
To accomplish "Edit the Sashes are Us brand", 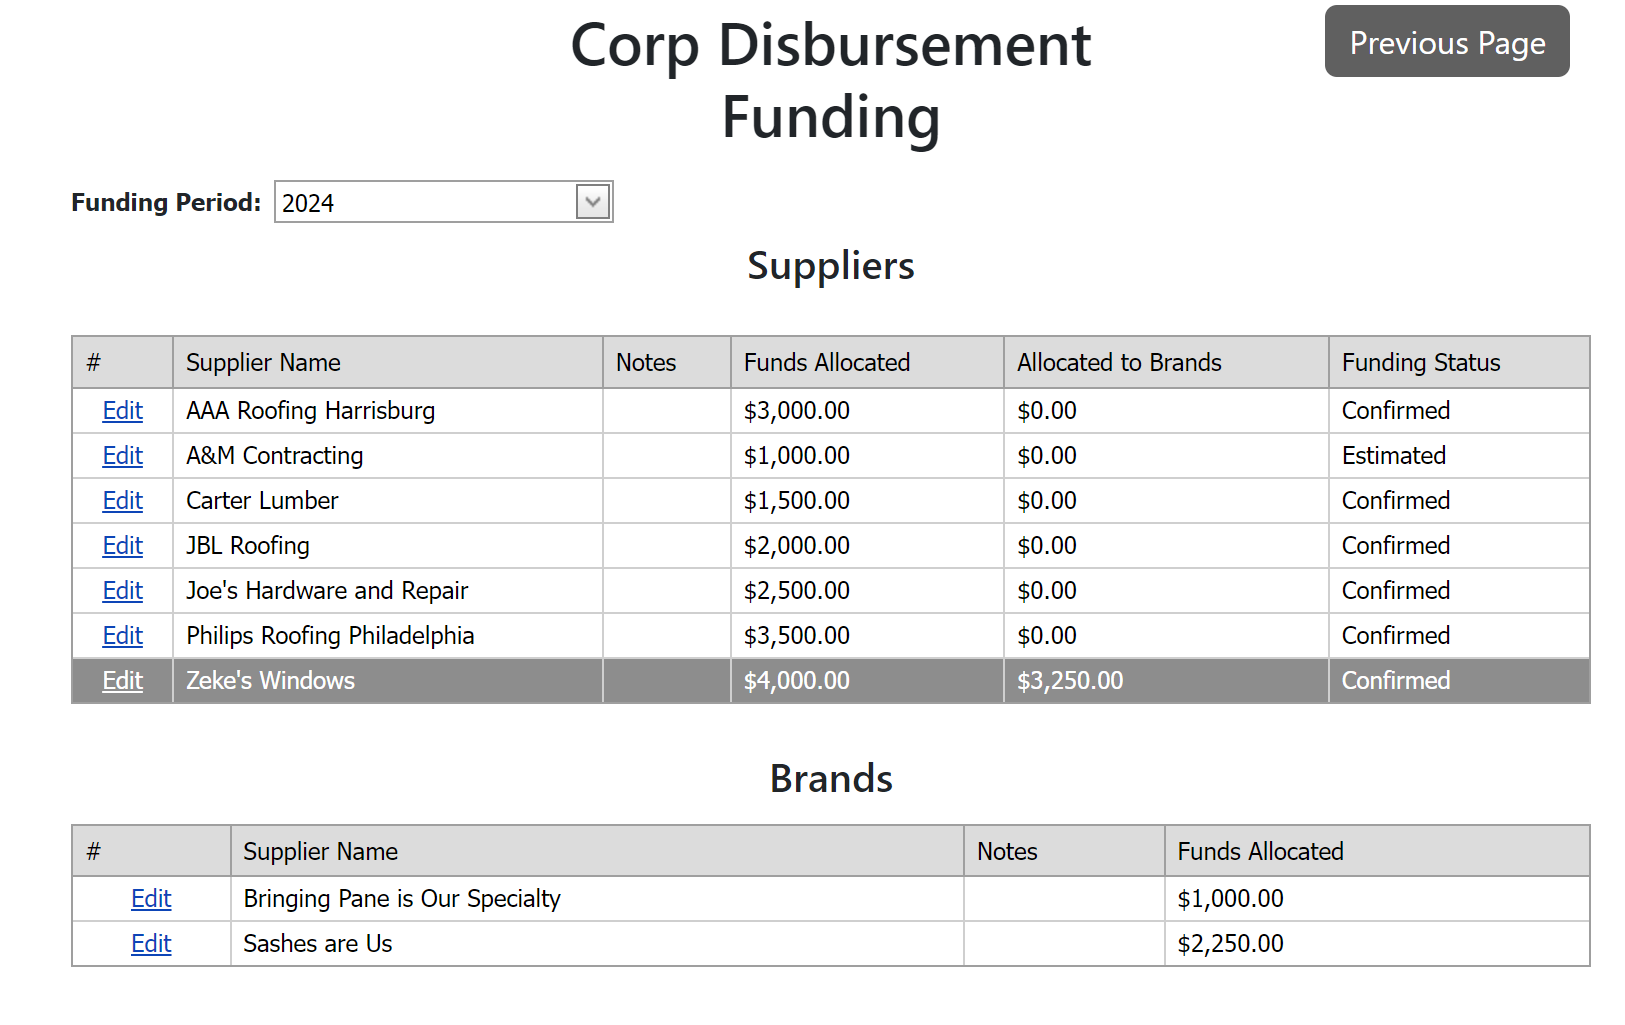I will click(x=151, y=944).
